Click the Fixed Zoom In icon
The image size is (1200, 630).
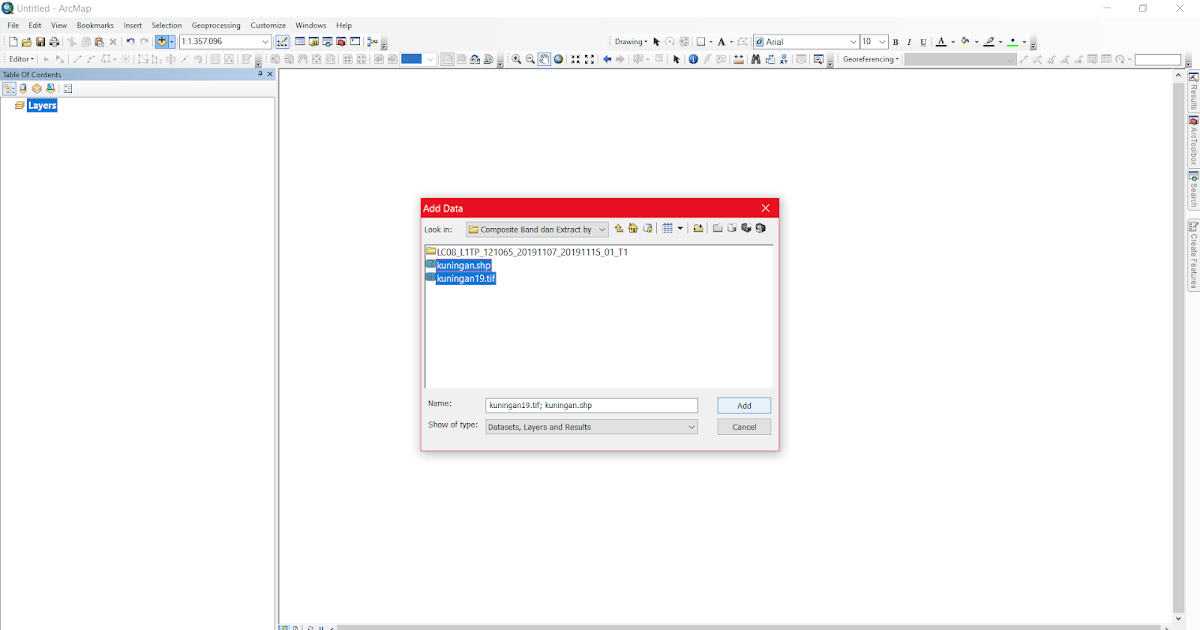pyautogui.click(x=576, y=59)
